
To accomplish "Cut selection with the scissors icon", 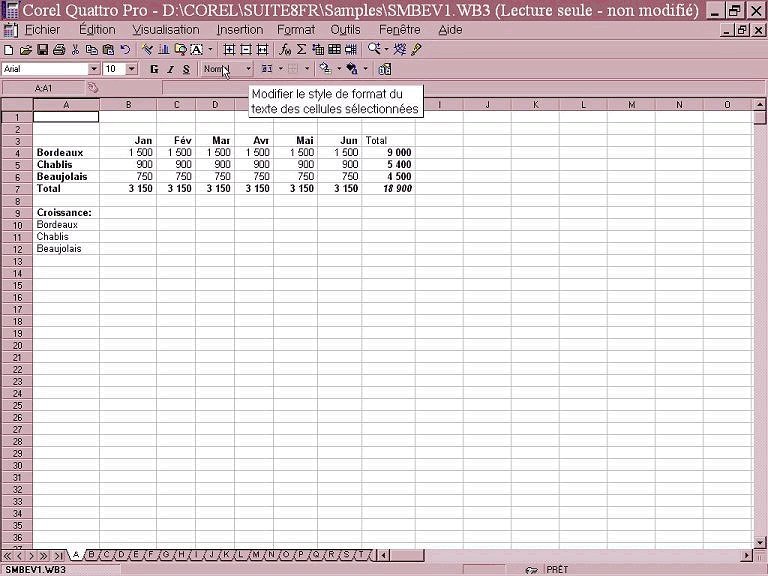I will [75, 49].
